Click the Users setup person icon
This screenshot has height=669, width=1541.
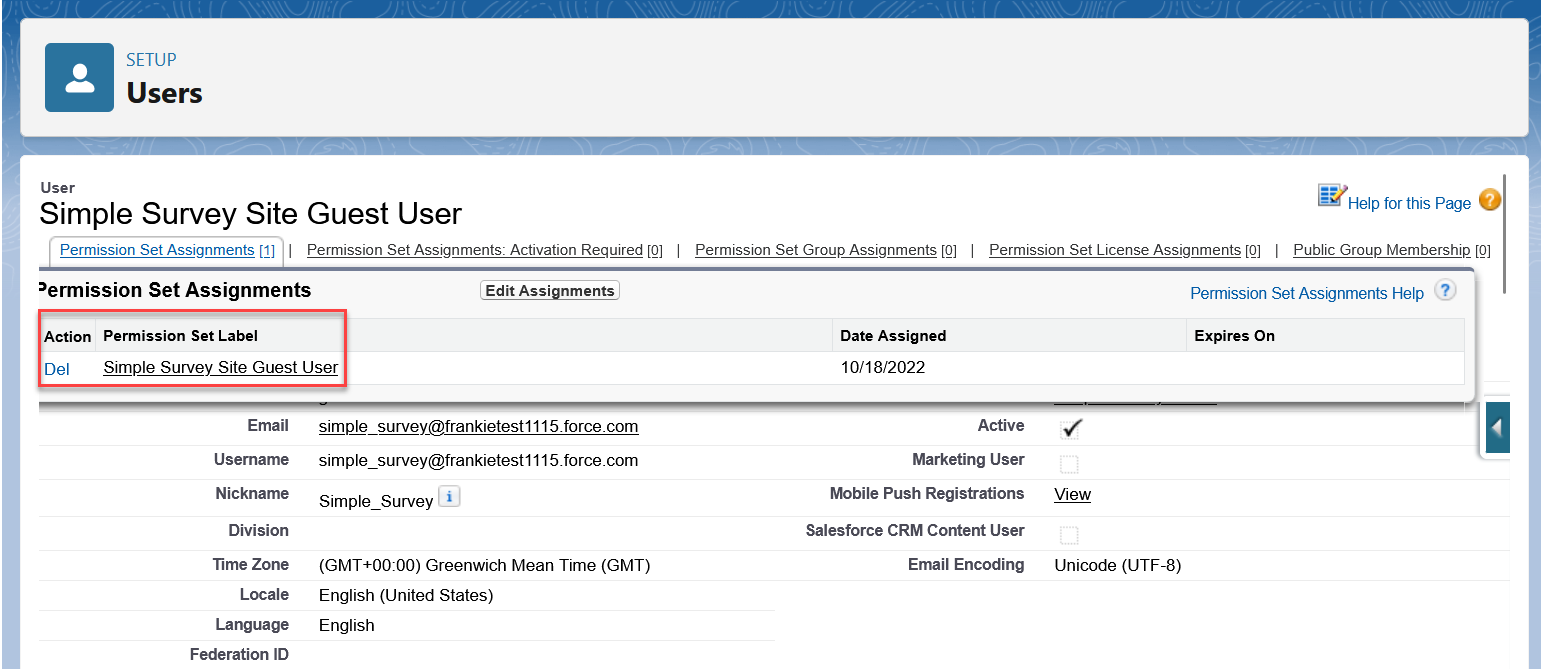tap(79, 78)
